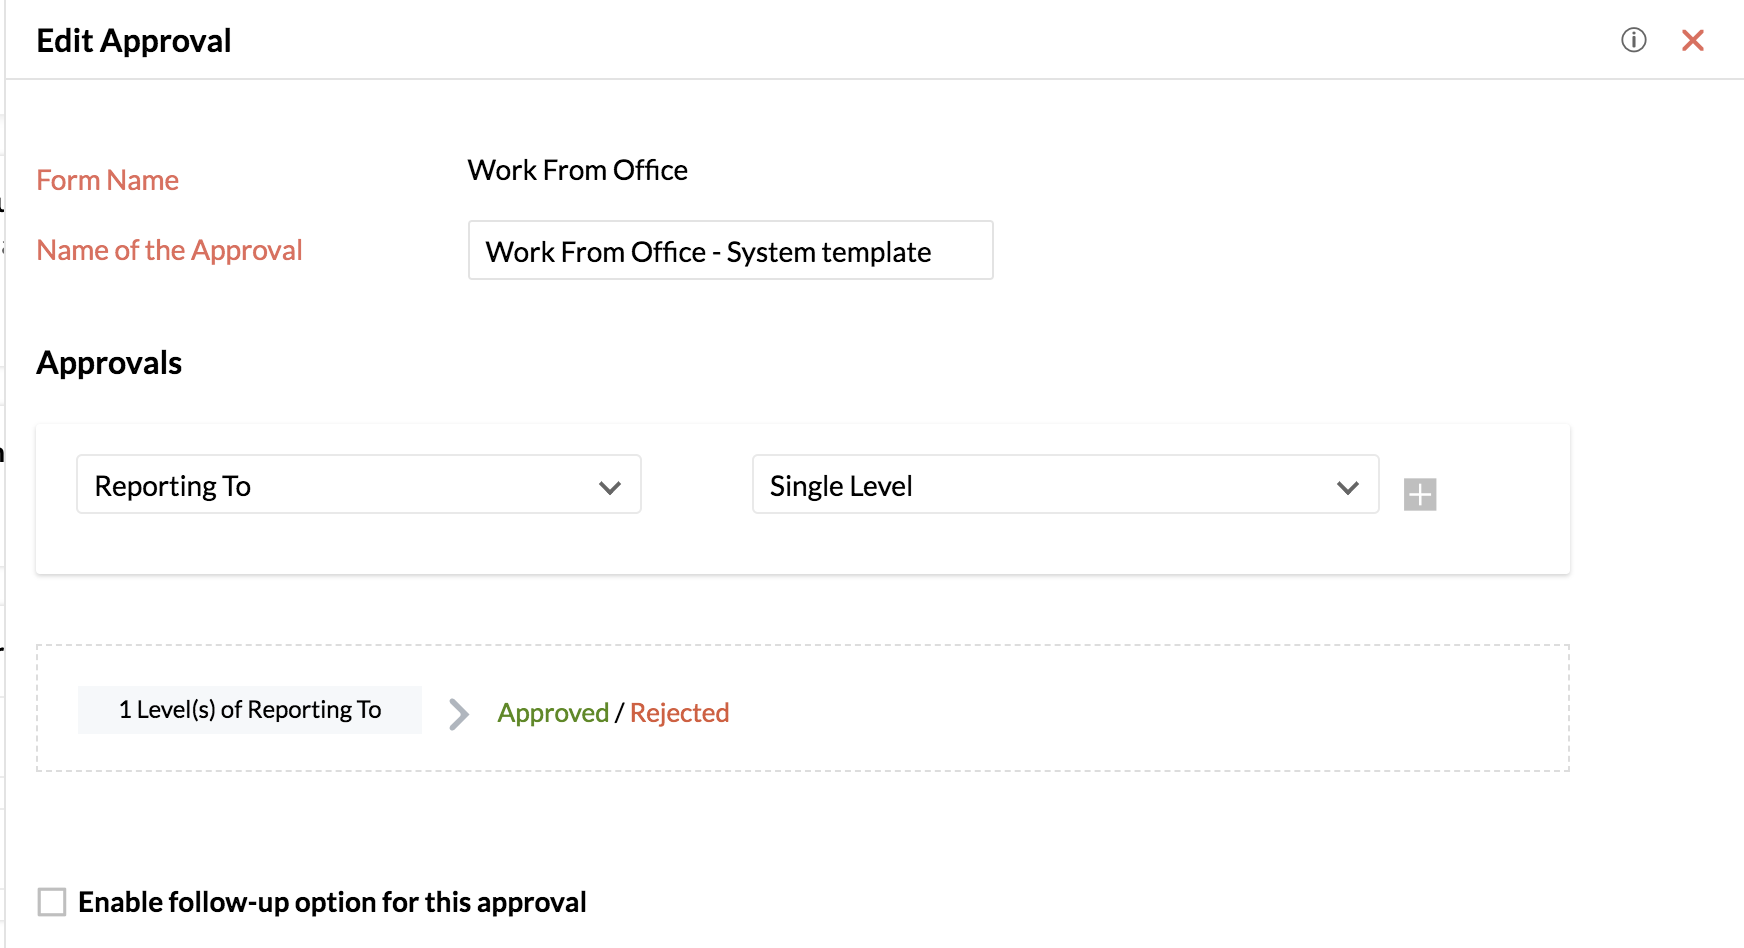
Task: Click the Edit Approval dialog title
Action: click(x=134, y=40)
